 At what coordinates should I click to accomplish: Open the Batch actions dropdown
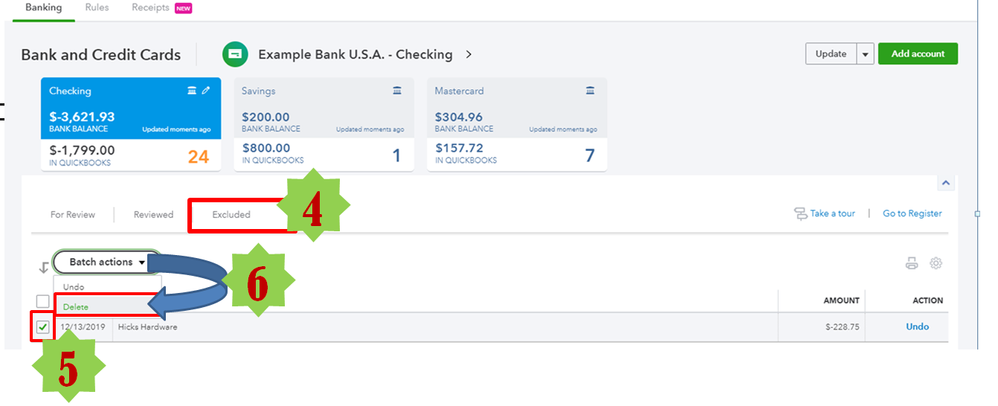click(x=106, y=262)
